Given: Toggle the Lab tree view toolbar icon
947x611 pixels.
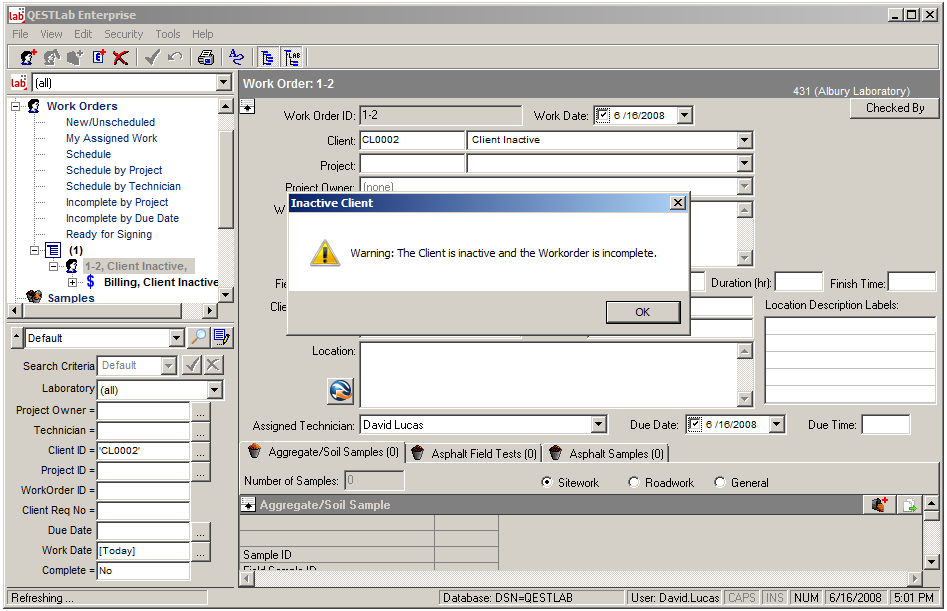Looking at the screenshot, I should [293, 58].
